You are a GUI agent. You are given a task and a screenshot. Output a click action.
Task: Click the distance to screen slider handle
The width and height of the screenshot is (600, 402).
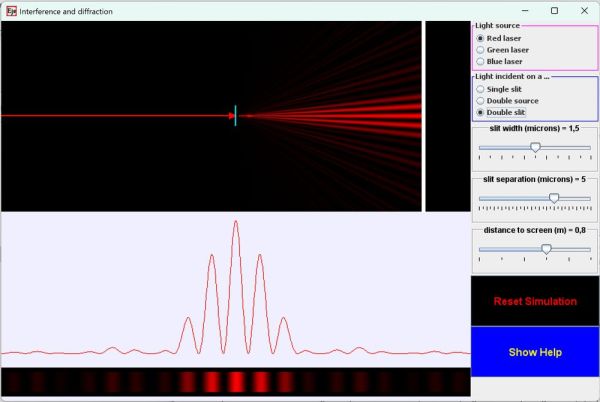546,249
